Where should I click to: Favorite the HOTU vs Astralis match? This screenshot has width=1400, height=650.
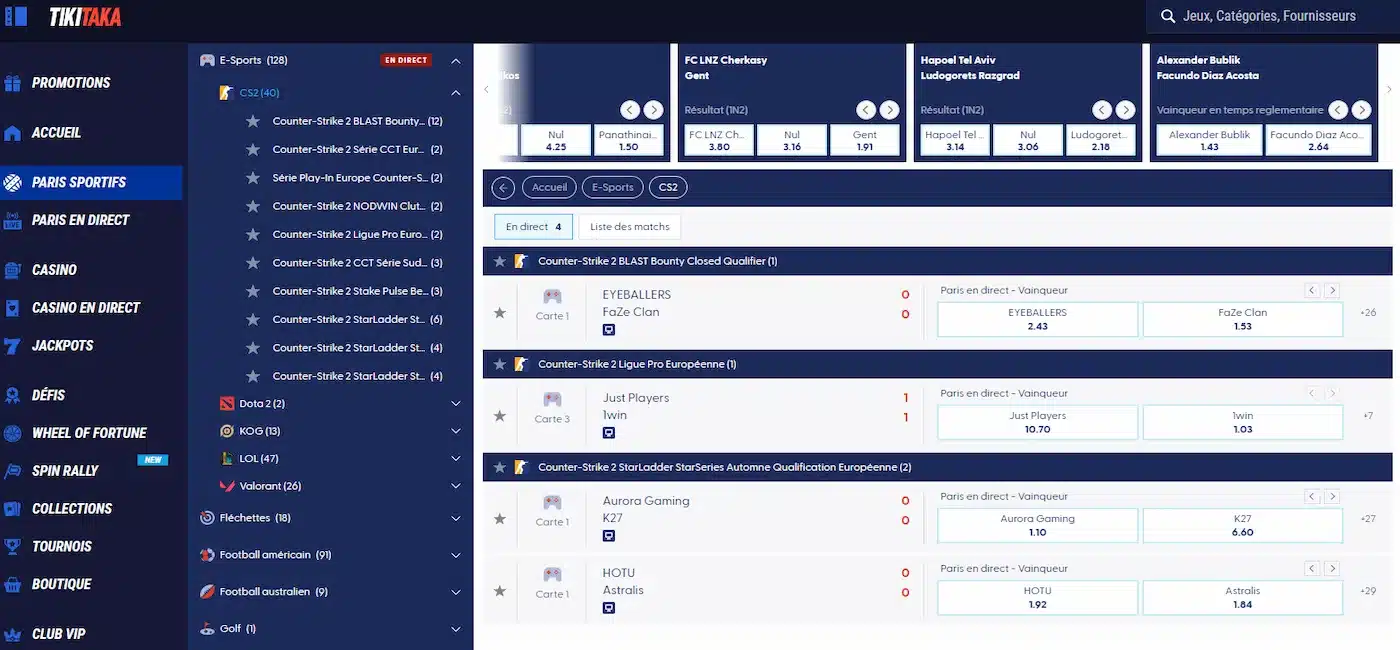point(500,591)
